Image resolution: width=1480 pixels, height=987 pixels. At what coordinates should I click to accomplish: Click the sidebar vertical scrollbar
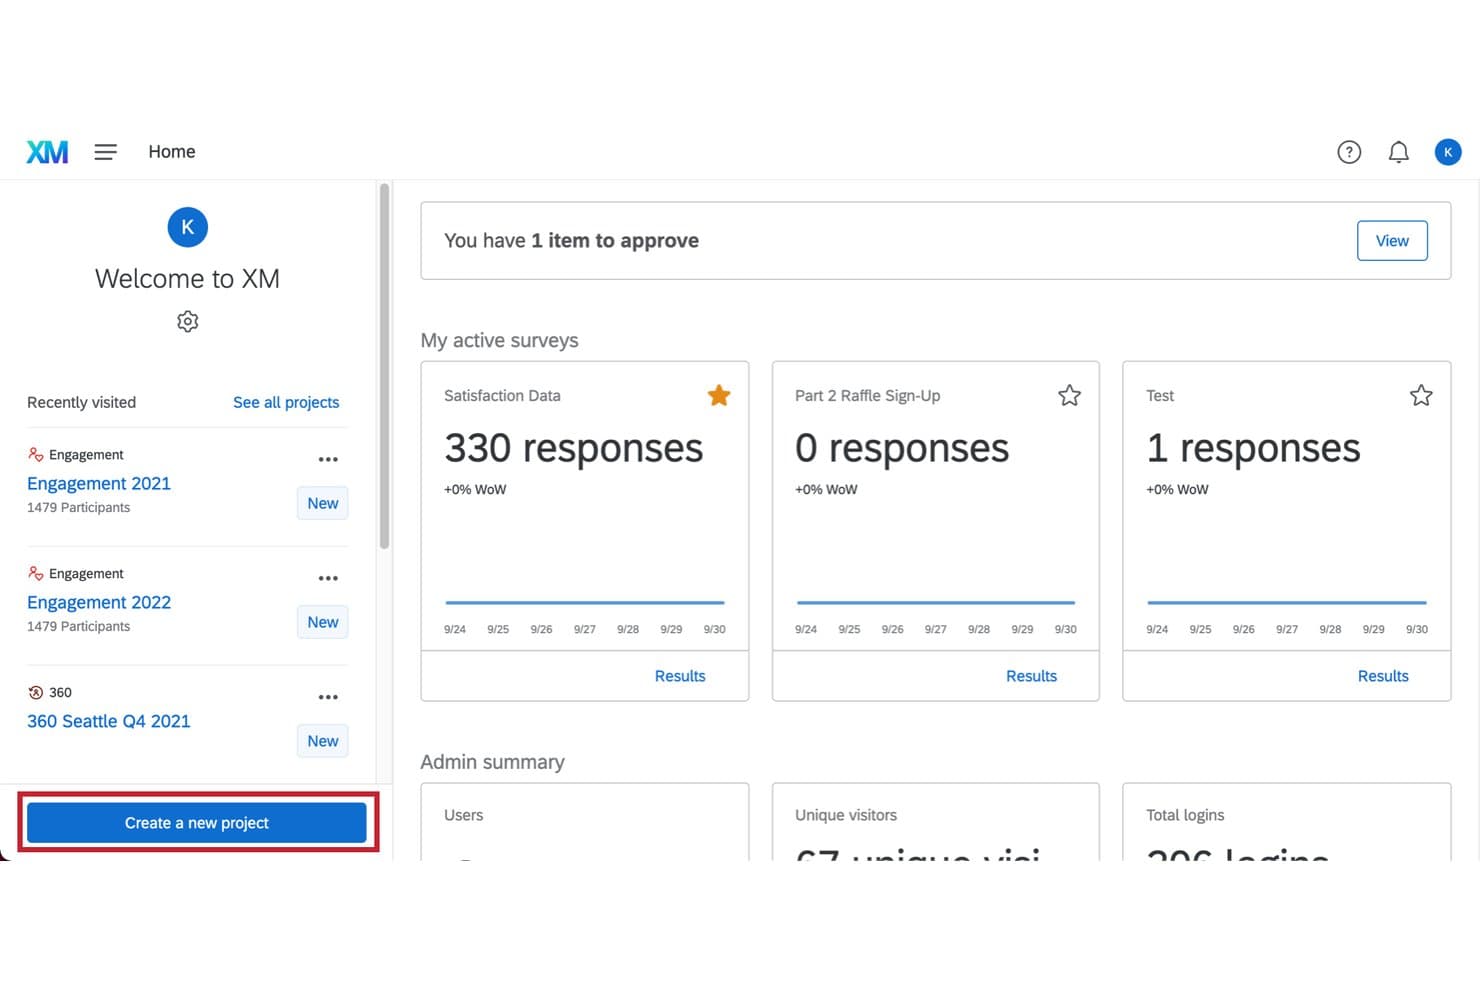[x=384, y=366]
